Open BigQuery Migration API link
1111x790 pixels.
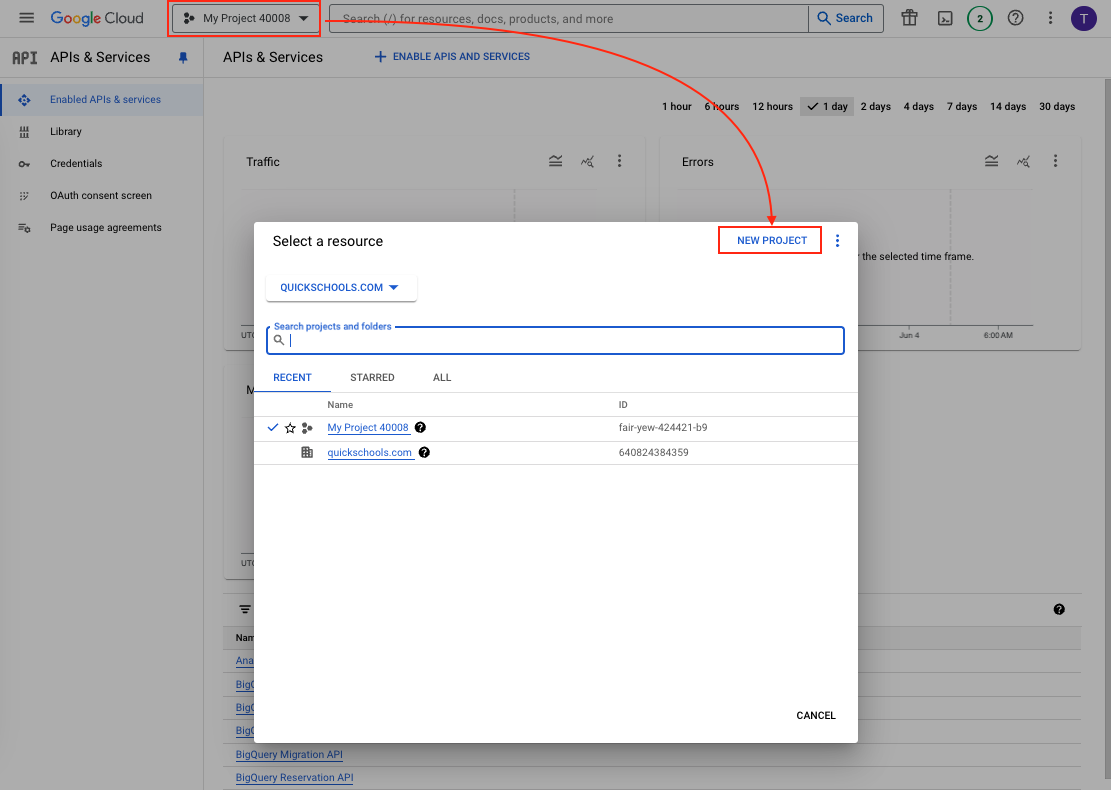[x=289, y=755]
